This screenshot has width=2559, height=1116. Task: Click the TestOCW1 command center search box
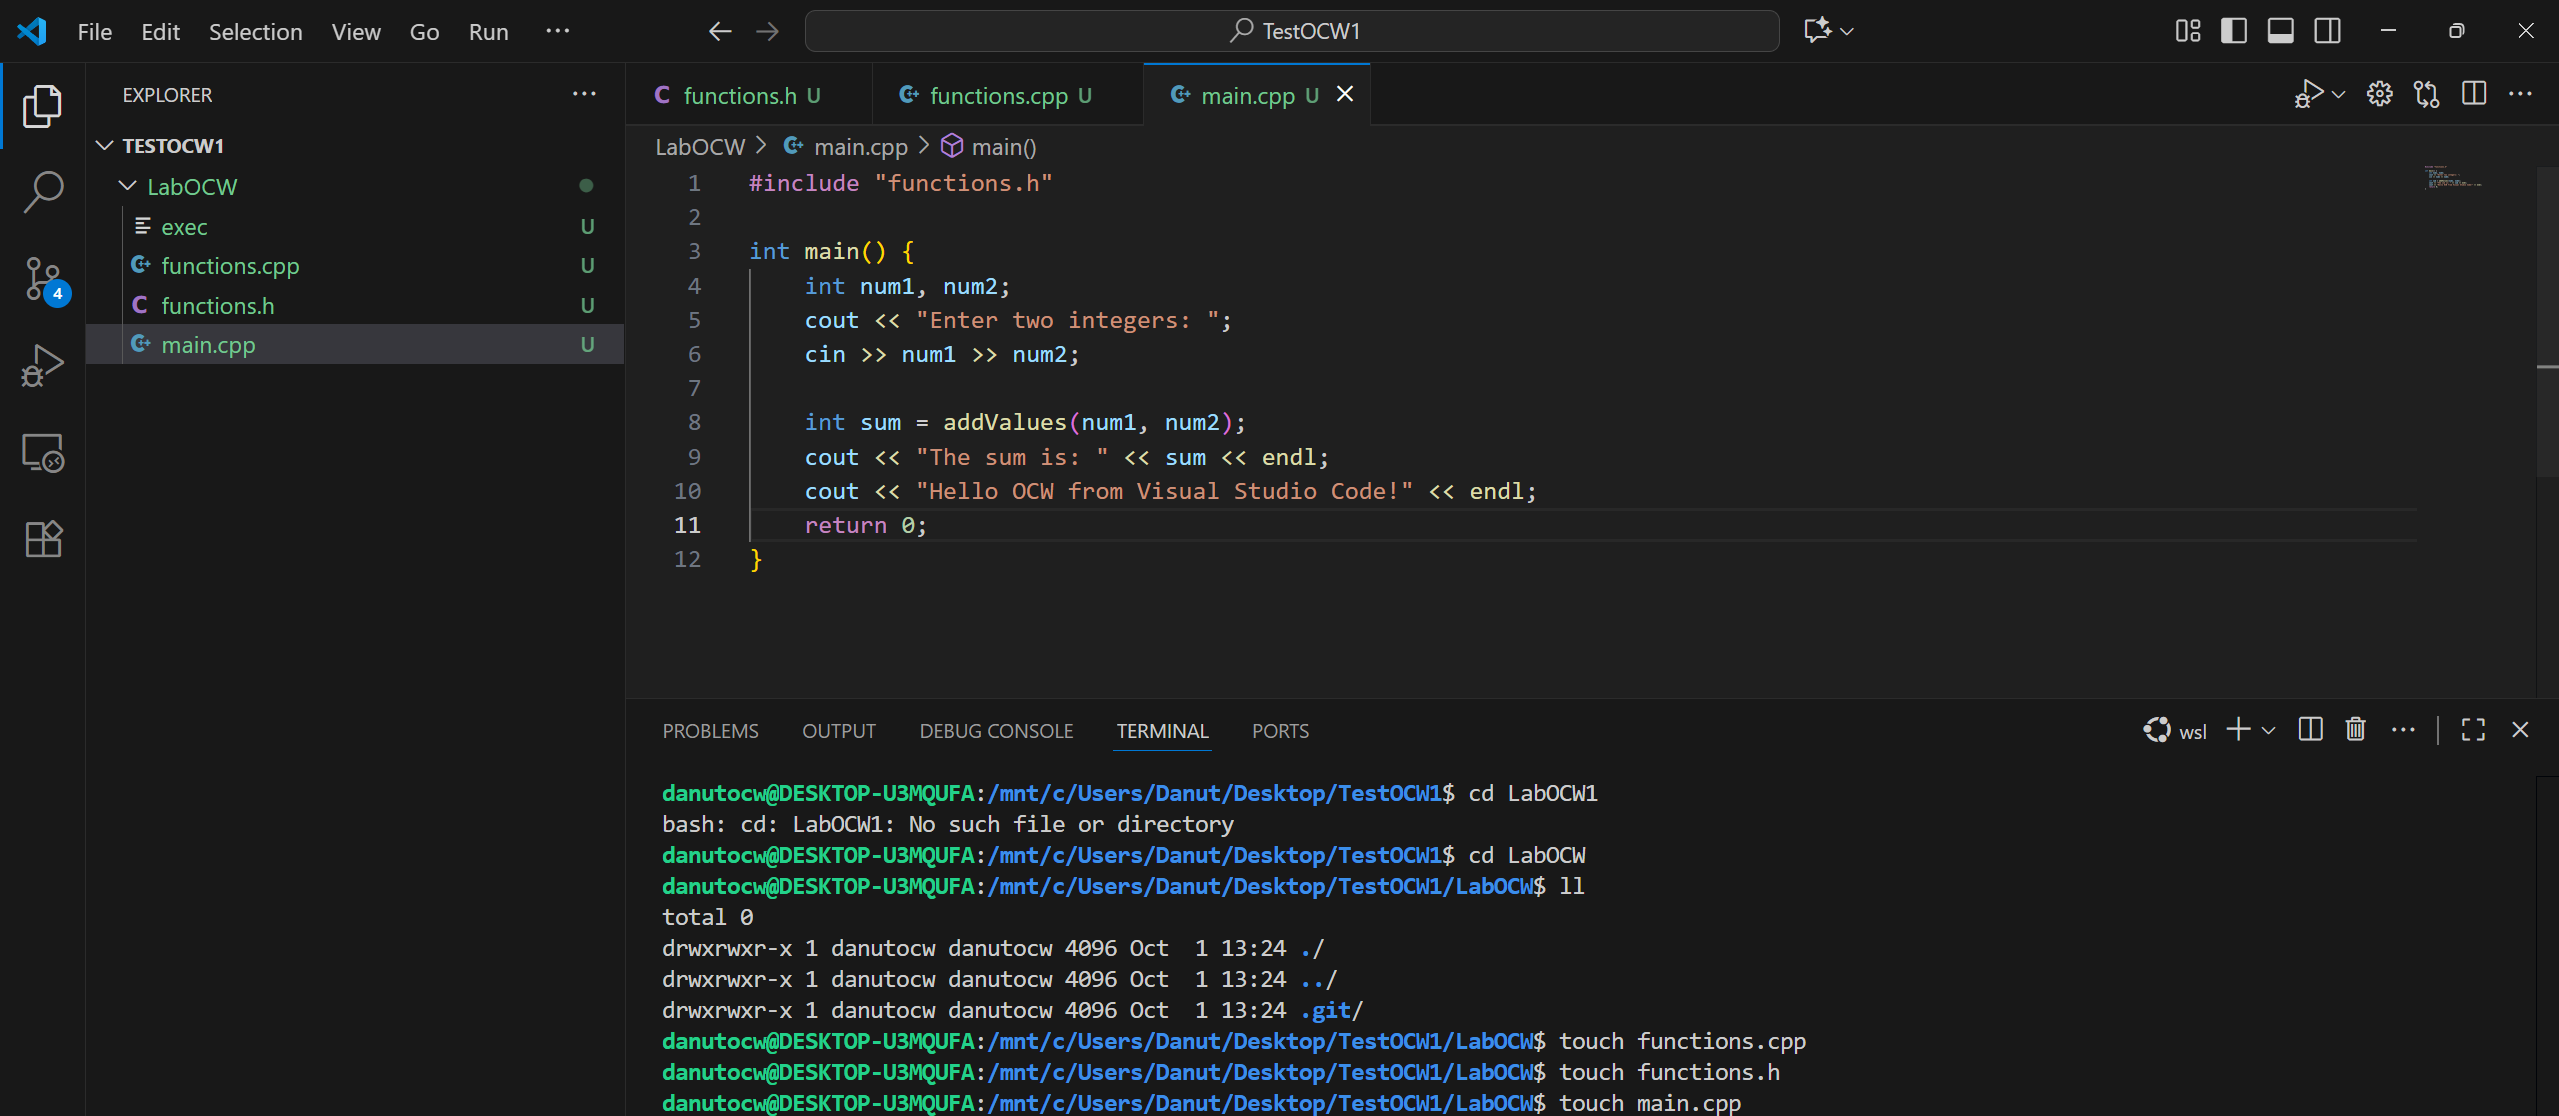click(1291, 31)
